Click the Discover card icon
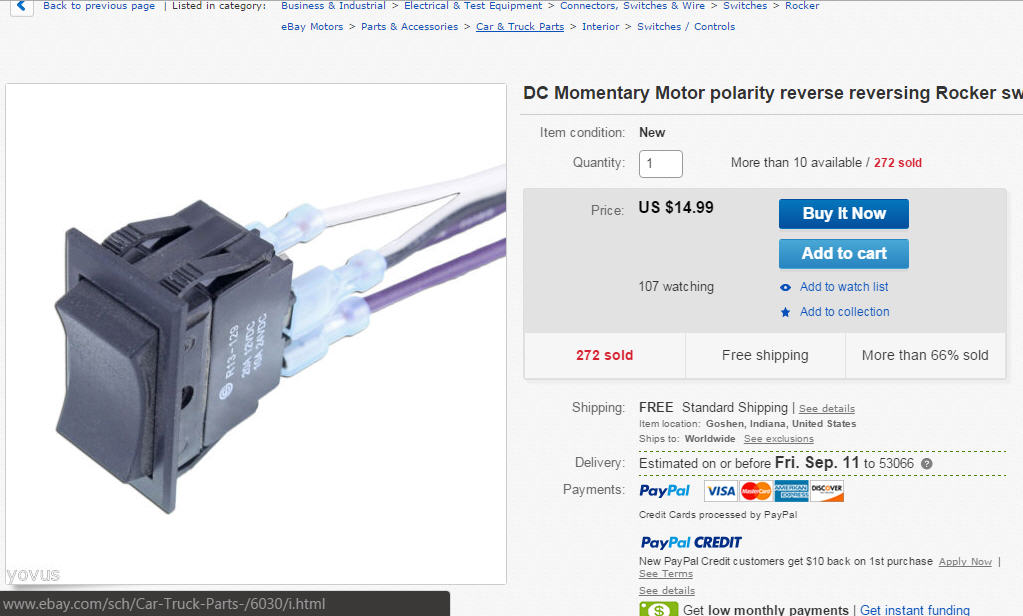The image size is (1023, 616). pos(827,491)
